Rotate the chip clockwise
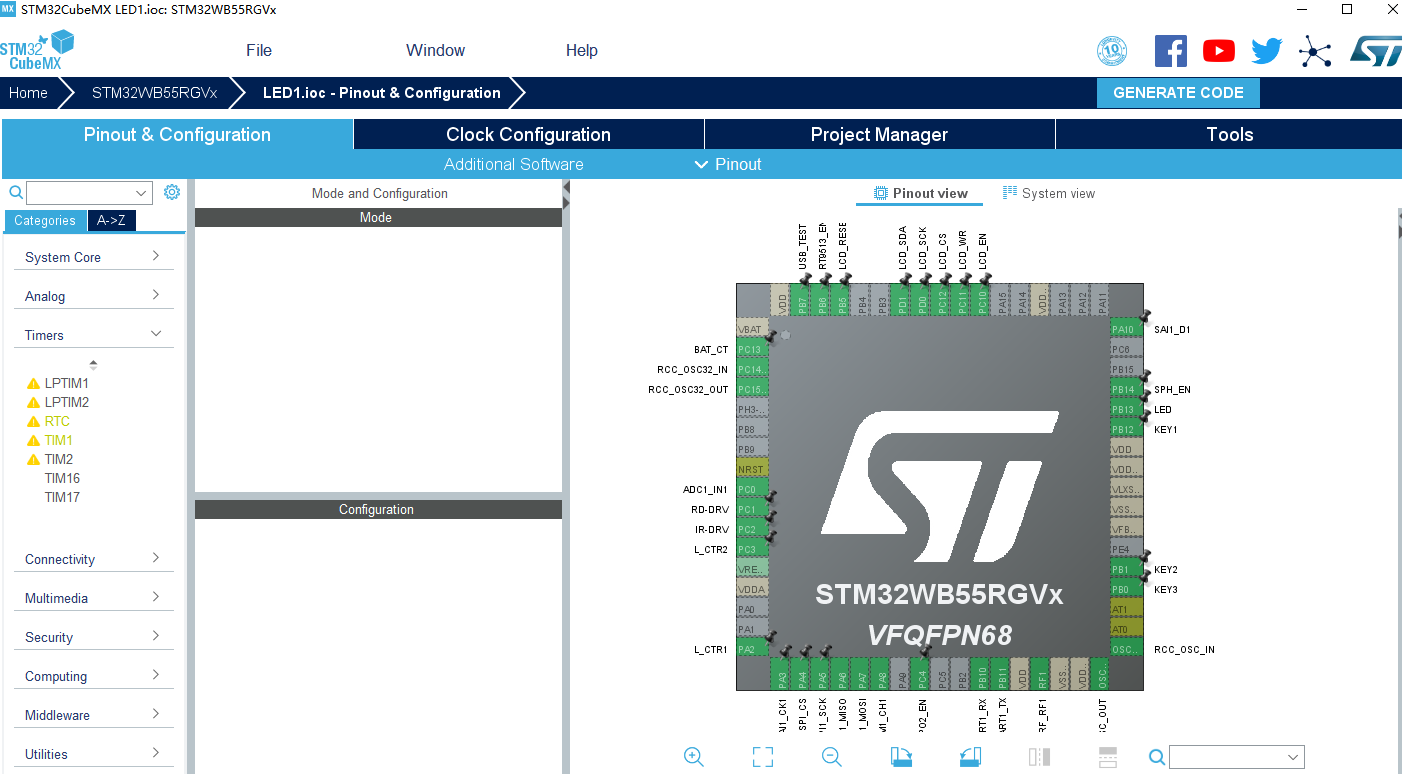Viewport: 1402px width, 774px height. pos(901,757)
